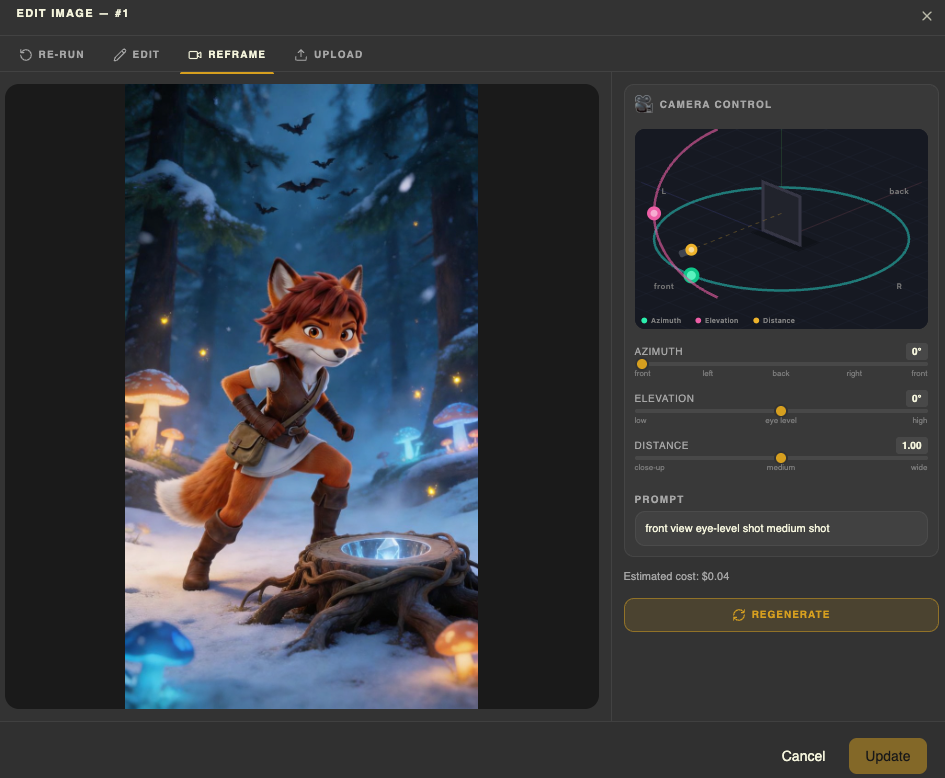Click into the Prompt text field
This screenshot has height=778, width=945.
click(781, 528)
